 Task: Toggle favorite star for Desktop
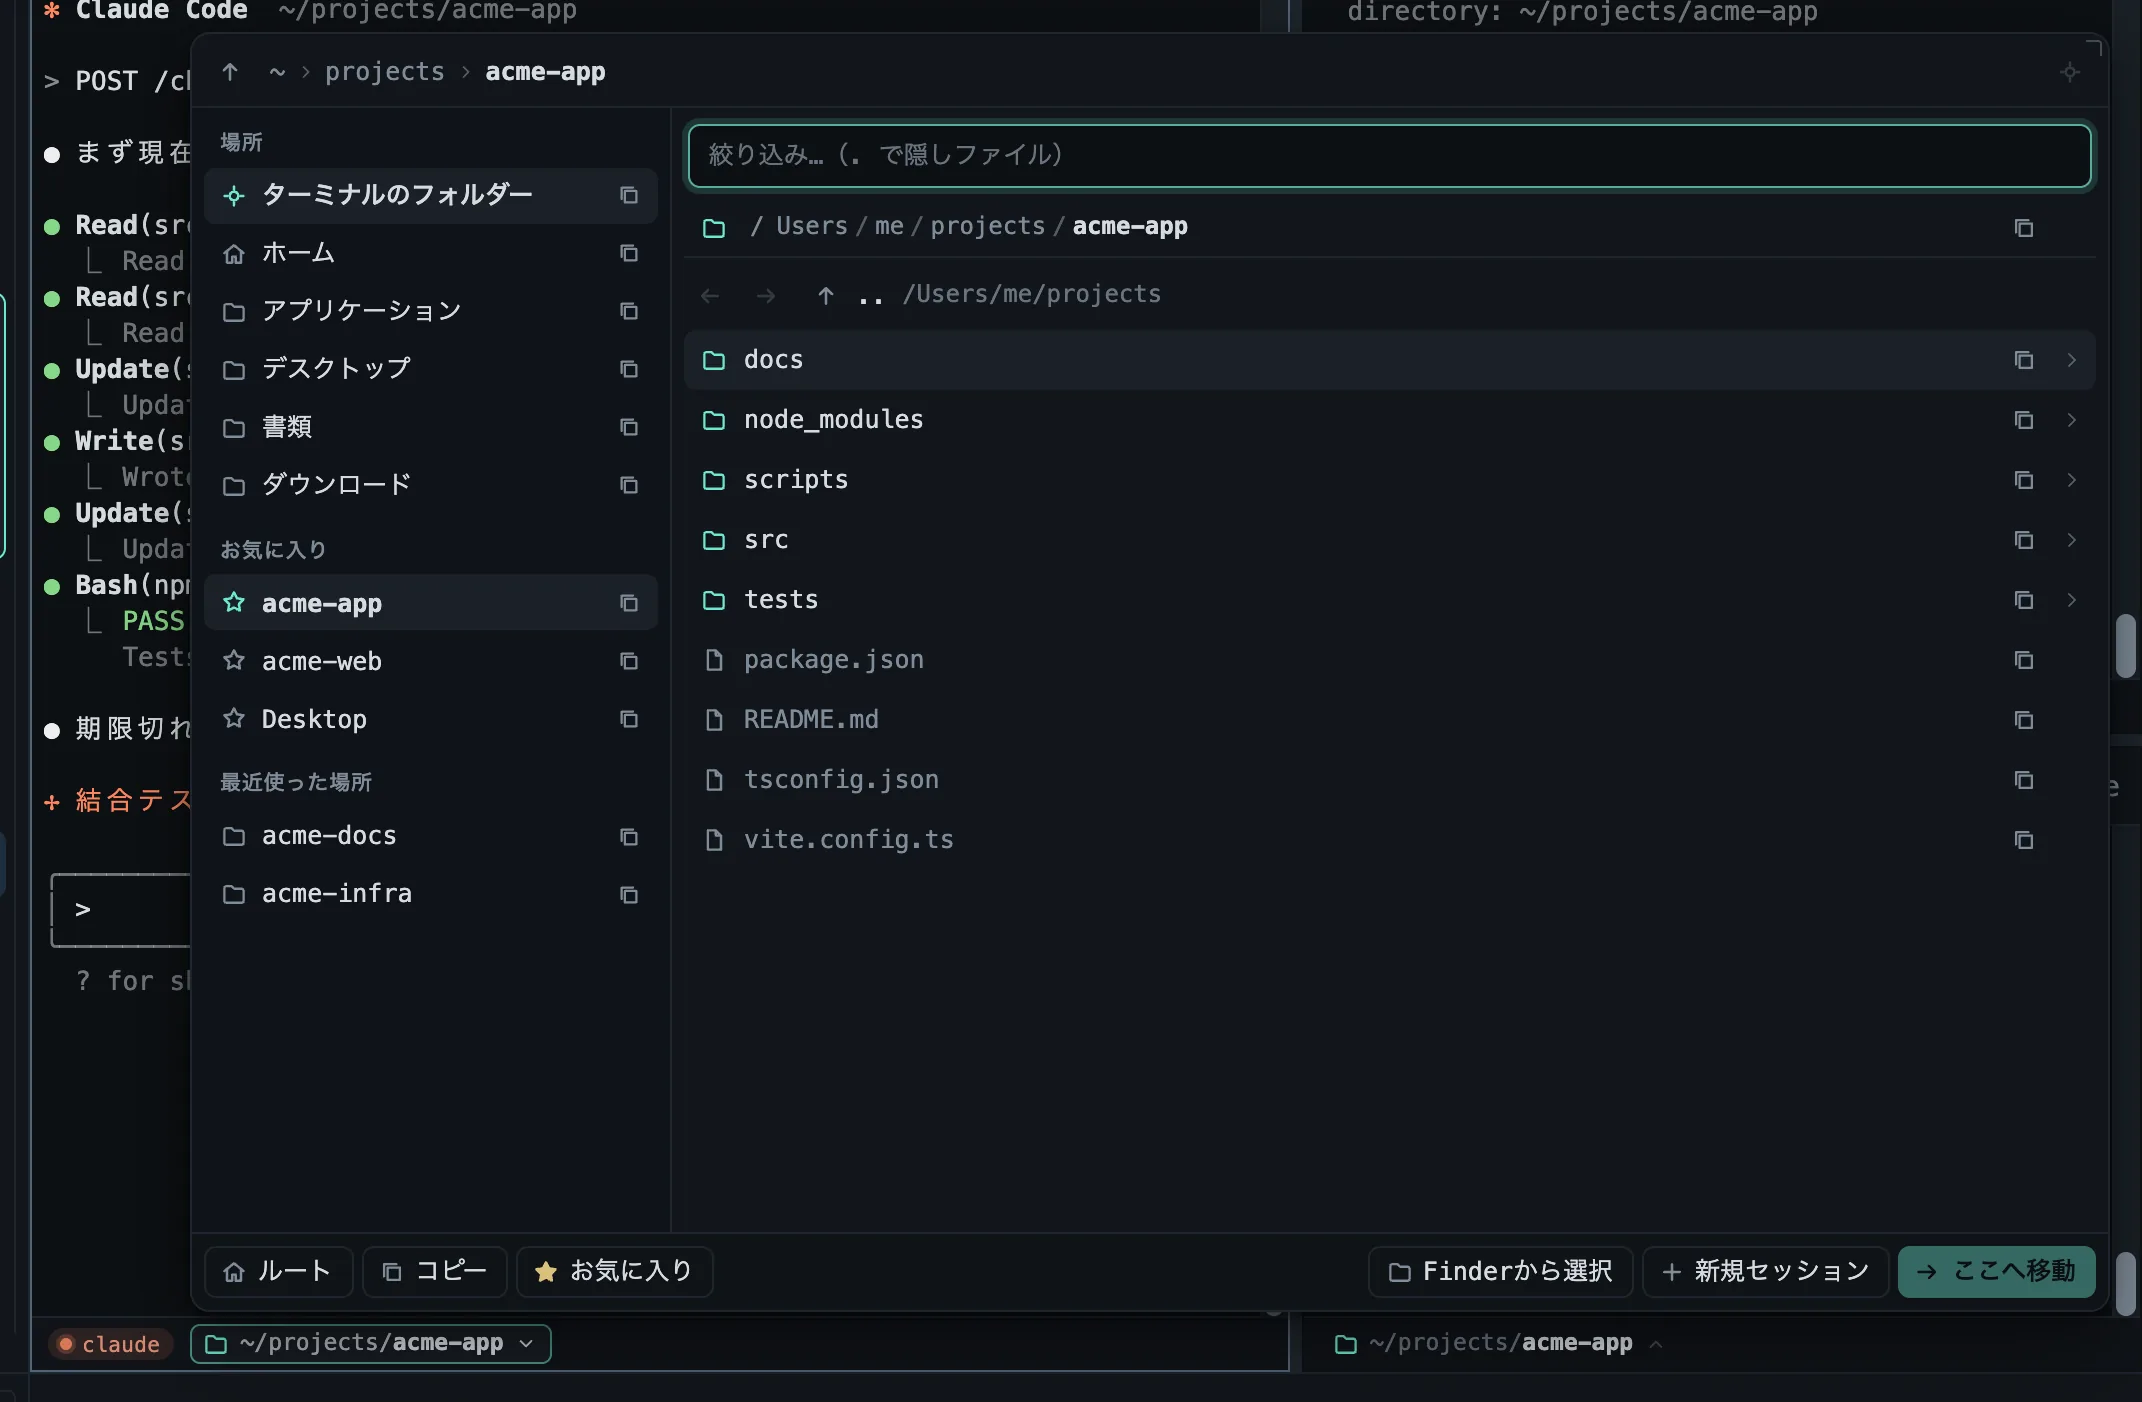click(x=234, y=719)
